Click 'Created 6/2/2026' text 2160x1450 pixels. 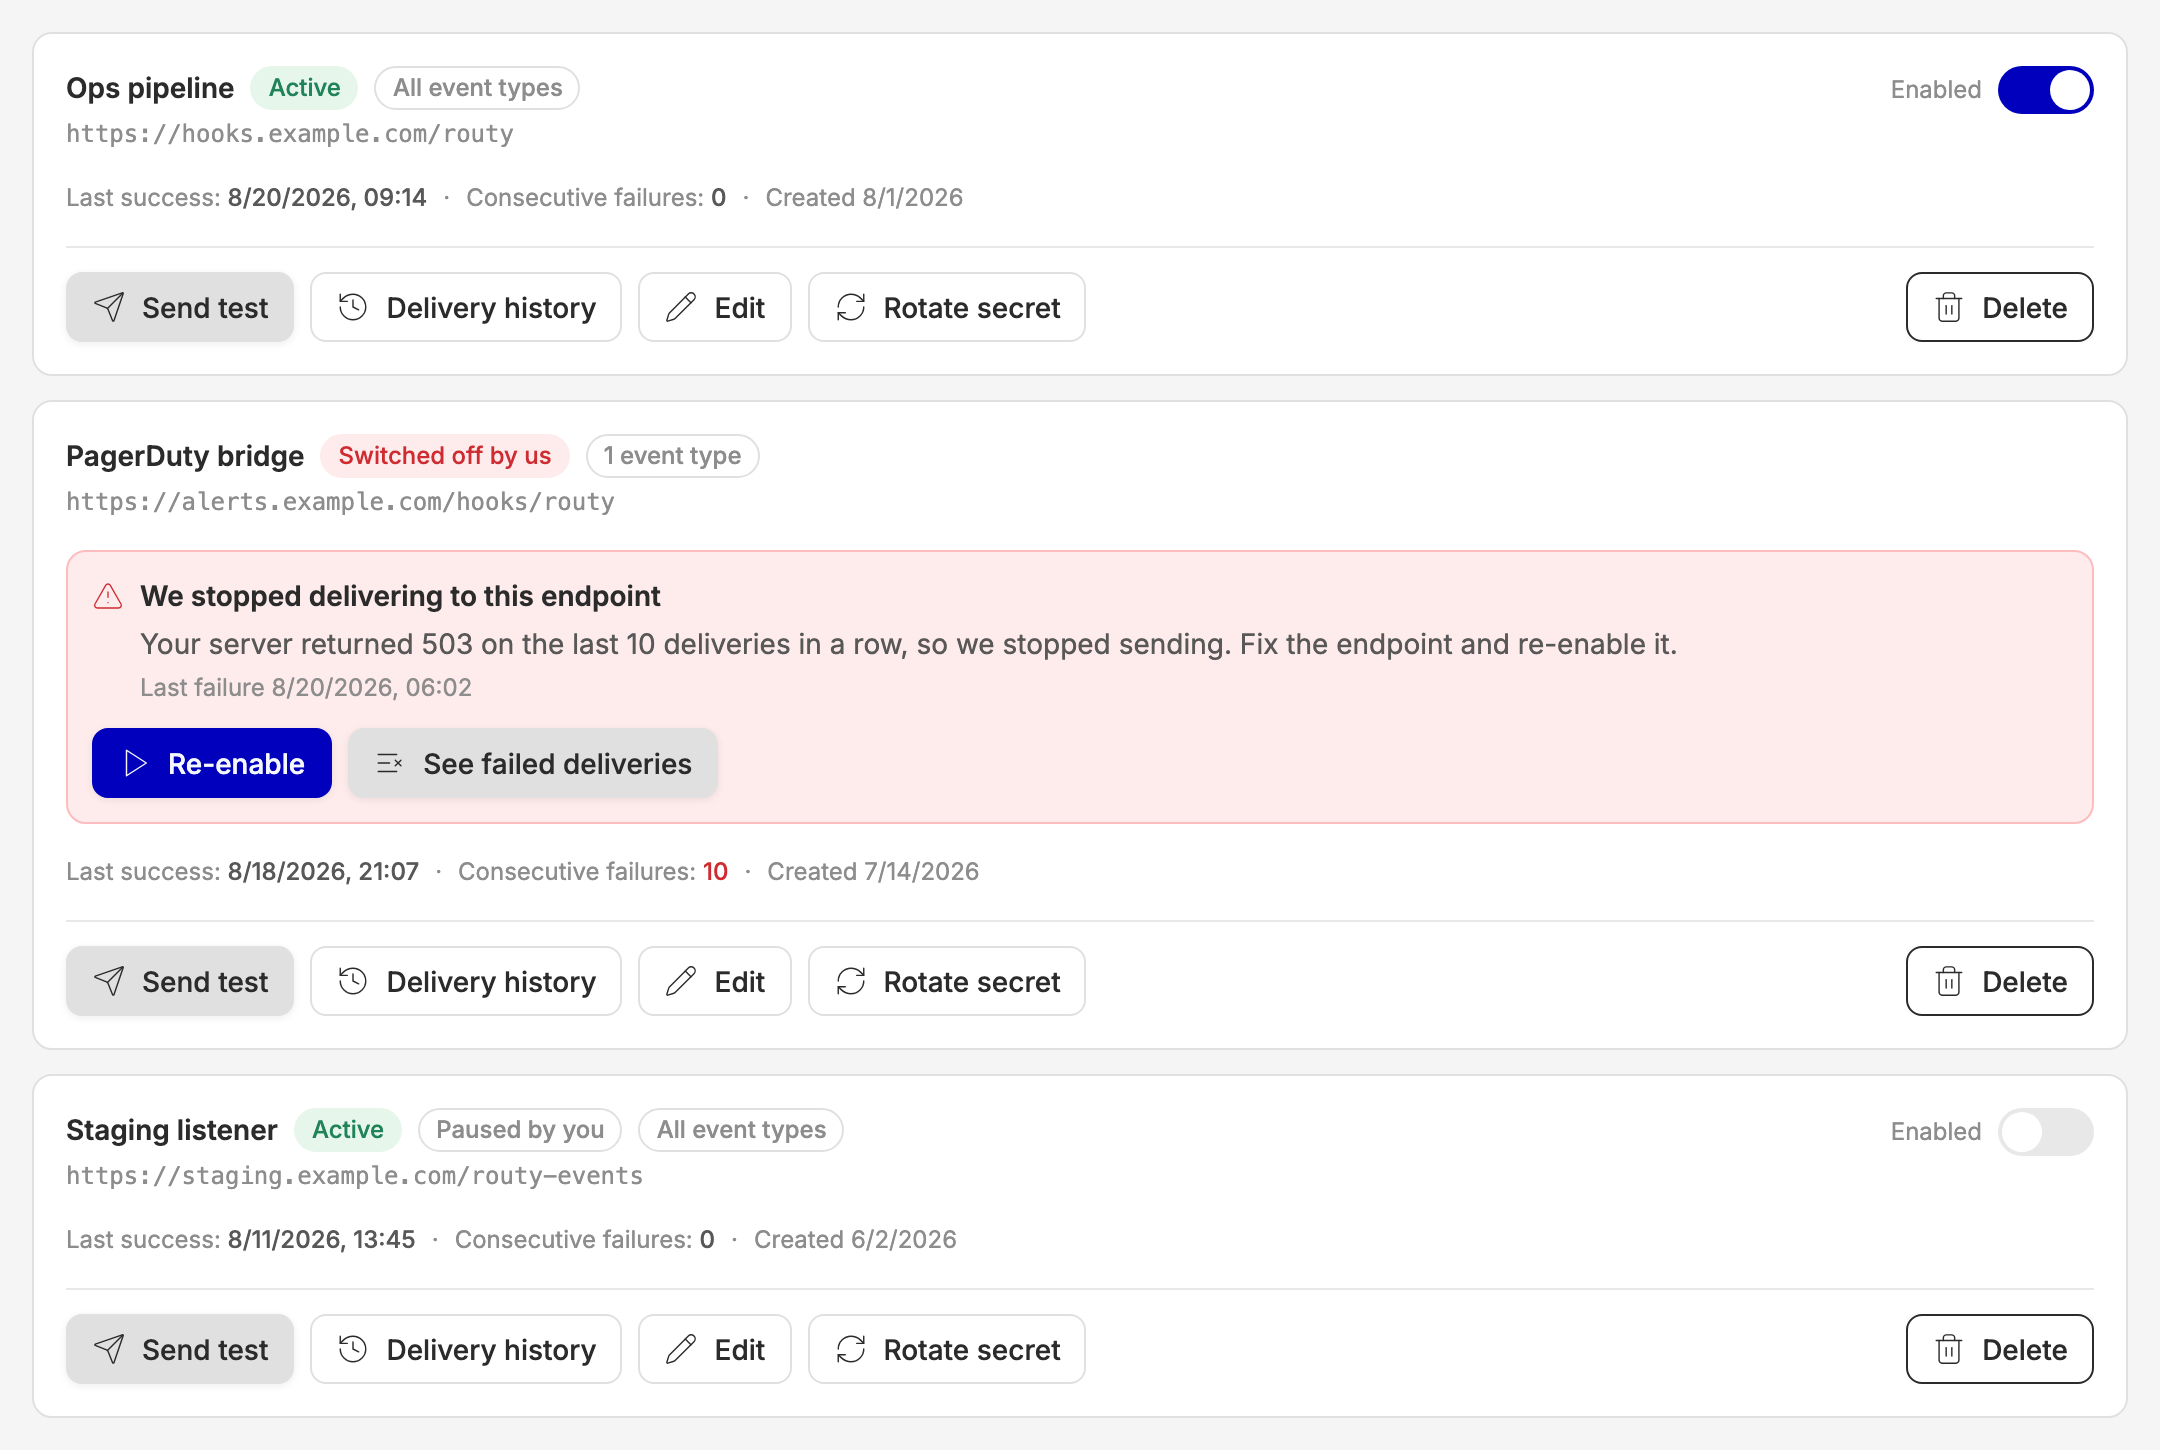855,1240
